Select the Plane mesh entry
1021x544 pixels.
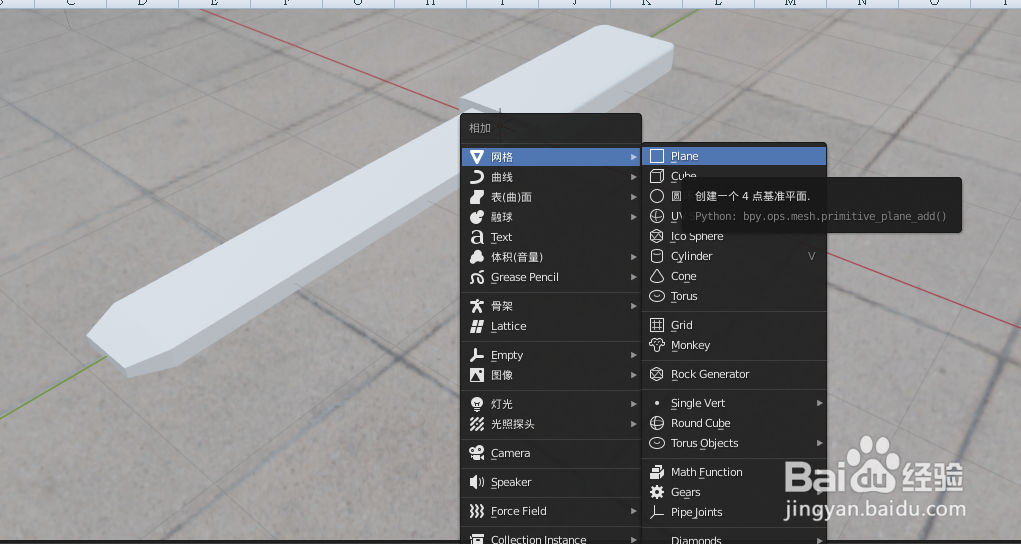tap(734, 156)
